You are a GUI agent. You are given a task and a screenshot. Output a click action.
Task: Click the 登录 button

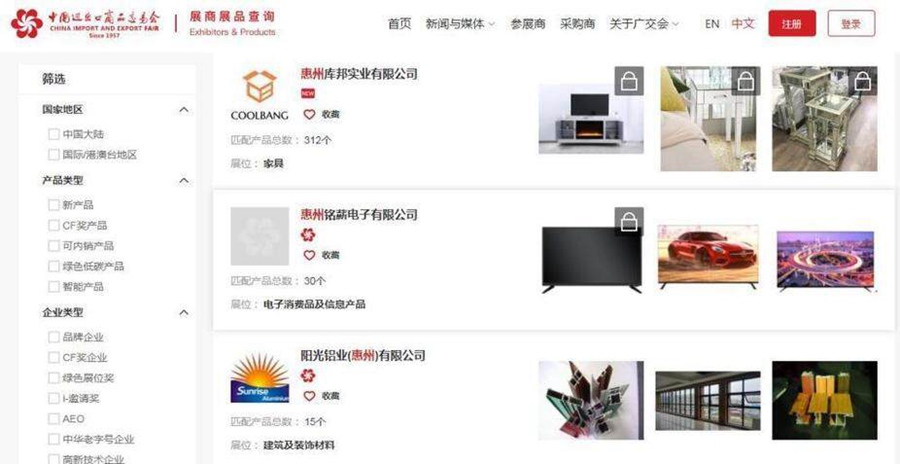[x=851, y=24]
